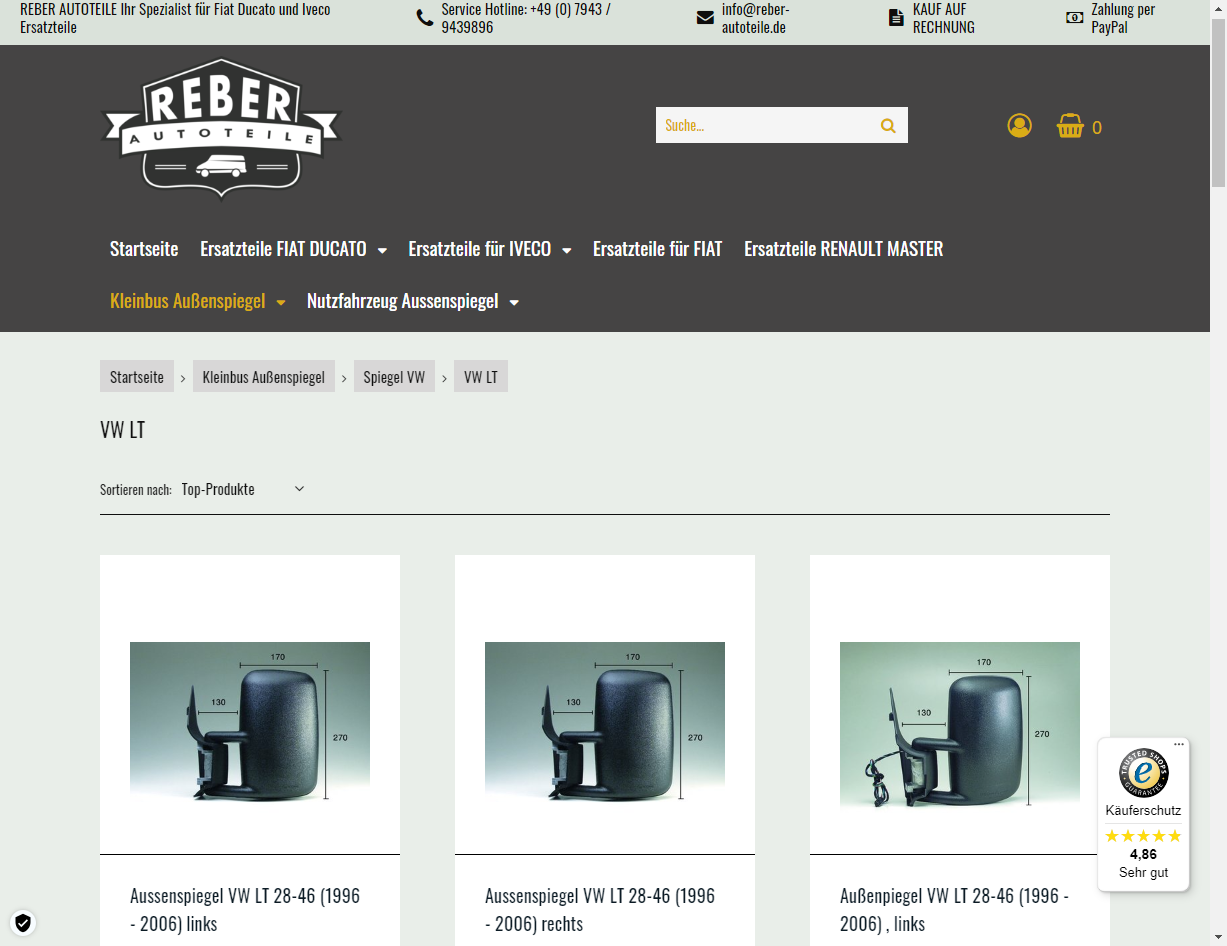
Task: Click the invoice document icon
Action: click(x=896, y=18)
